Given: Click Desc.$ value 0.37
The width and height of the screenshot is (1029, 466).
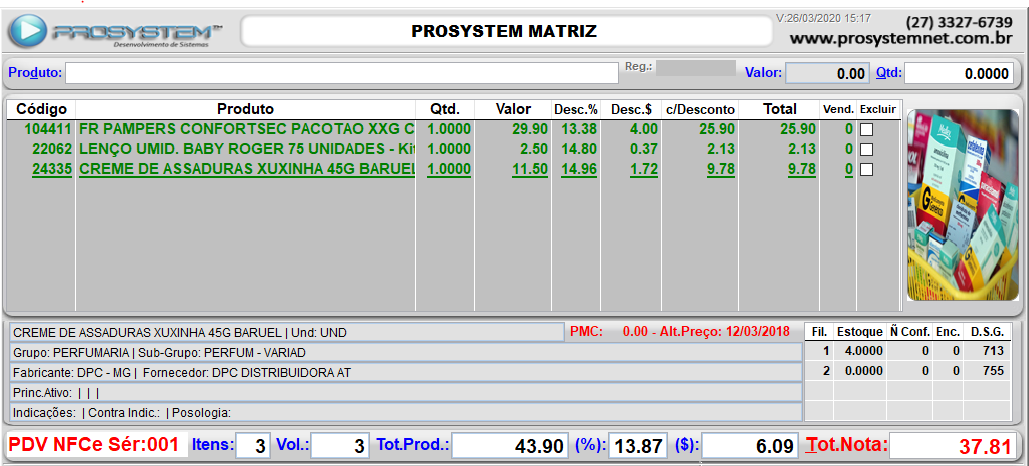Looking at the screenshot, I should tap(643, 149).
